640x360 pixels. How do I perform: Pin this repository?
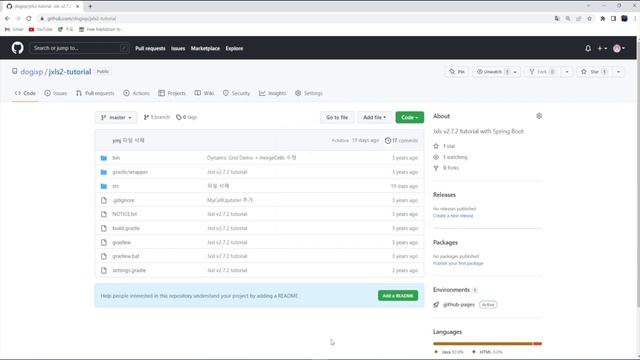coord(457,72)
